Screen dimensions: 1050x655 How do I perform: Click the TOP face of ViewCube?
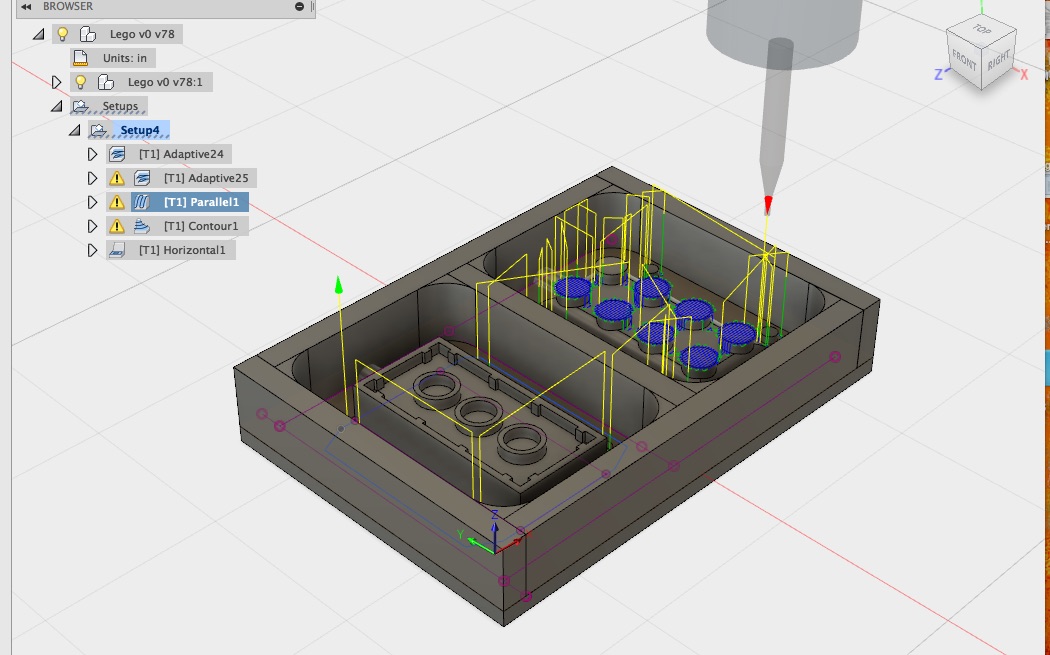click(x=982, y=30)
